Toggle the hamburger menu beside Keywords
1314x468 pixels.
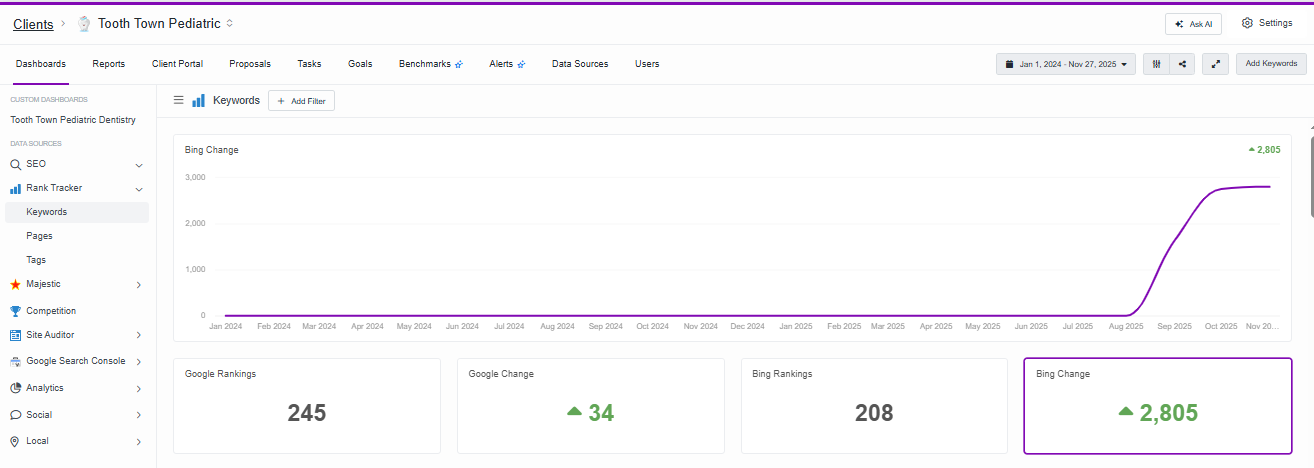pos(179,100)
